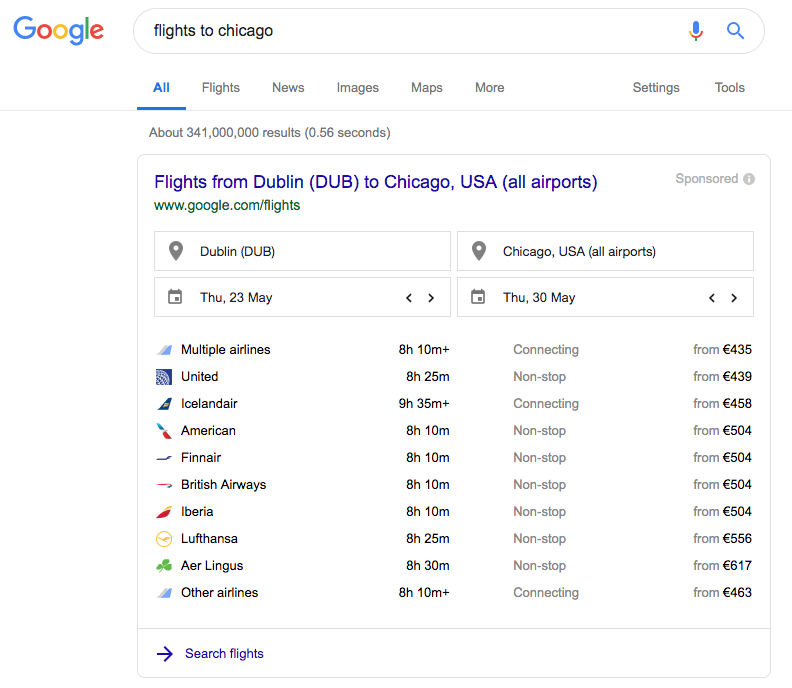Click the price from €439
Image resolution: width=792 pixels, height=688 pixels.
(x=722, y=377)
